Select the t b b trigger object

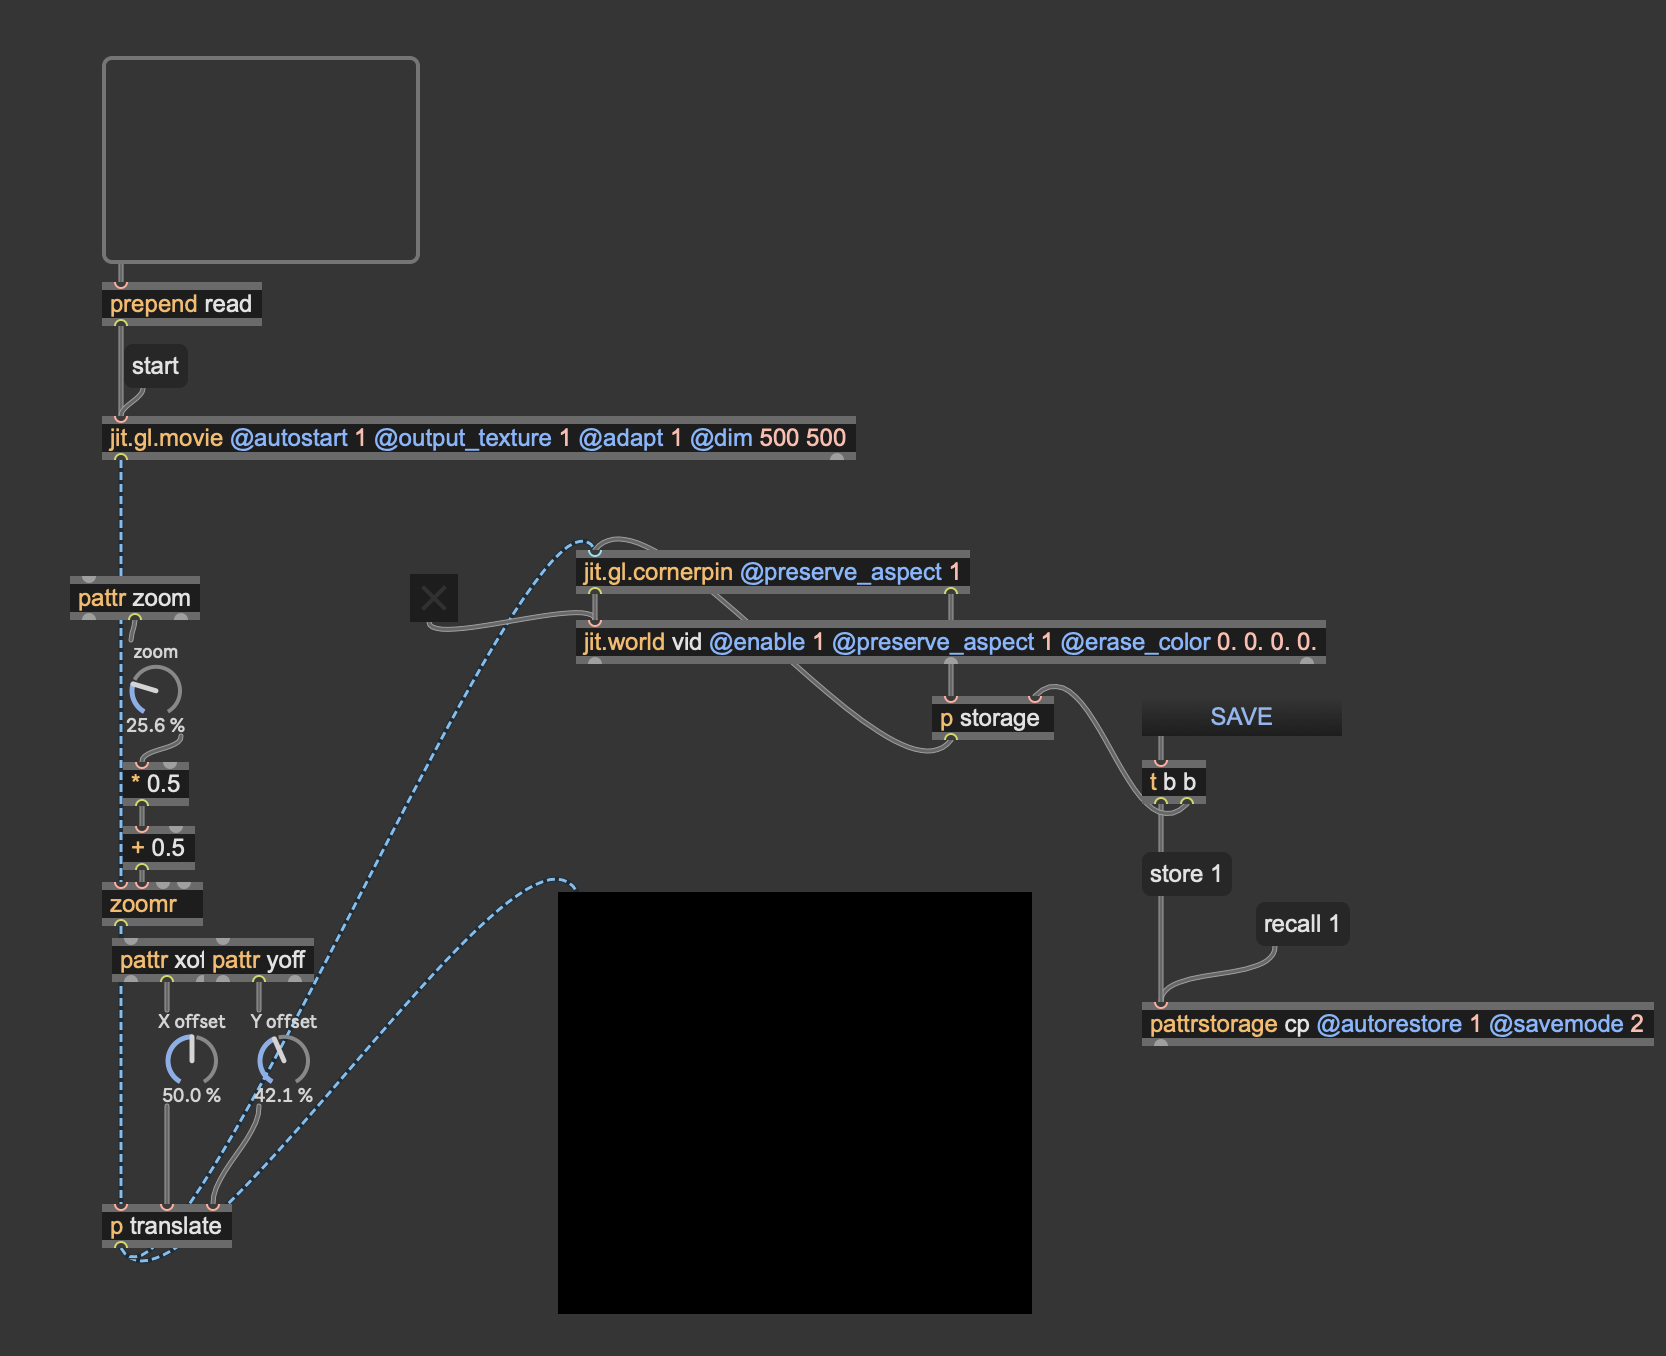(x=1173, y=782)
